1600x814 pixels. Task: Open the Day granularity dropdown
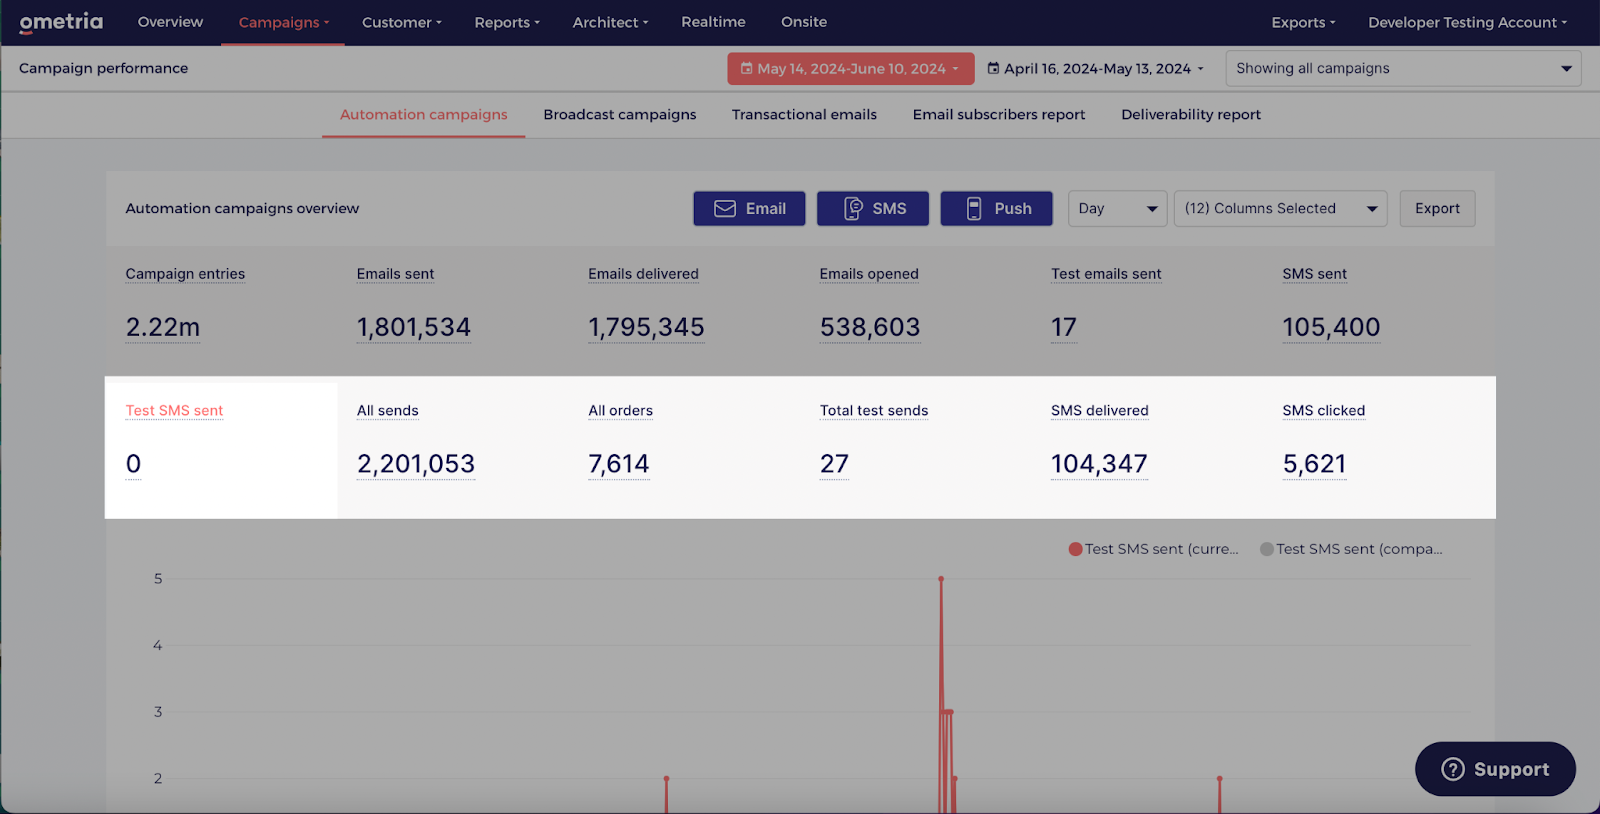click(x=1117, y=208)
